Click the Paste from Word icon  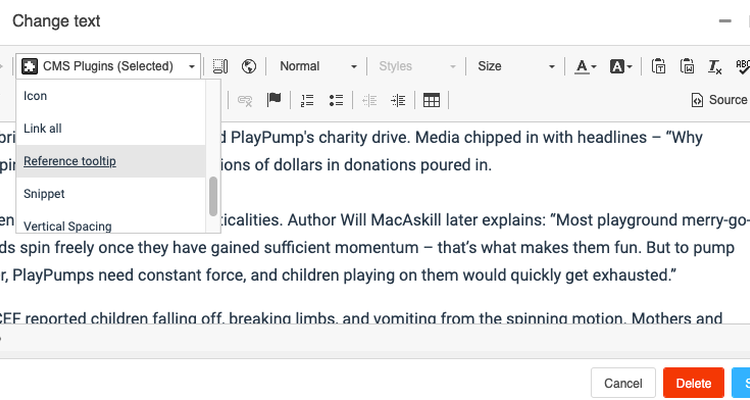[687, 67]
